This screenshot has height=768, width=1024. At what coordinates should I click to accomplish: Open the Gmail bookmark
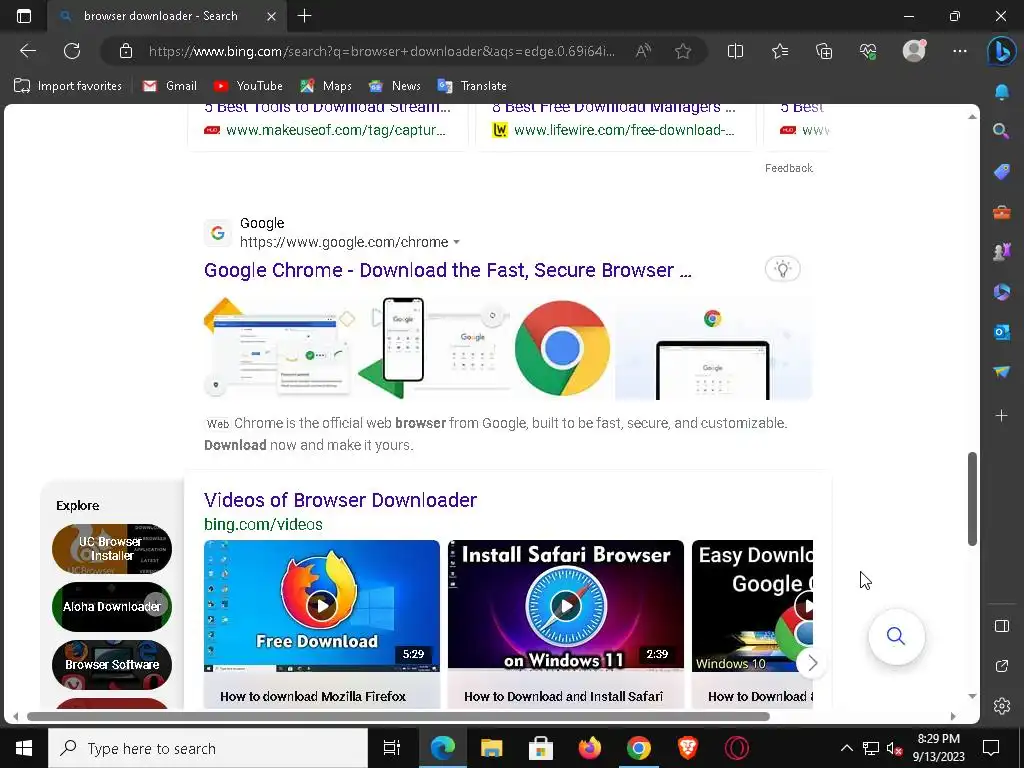click(x=170, y=86)
